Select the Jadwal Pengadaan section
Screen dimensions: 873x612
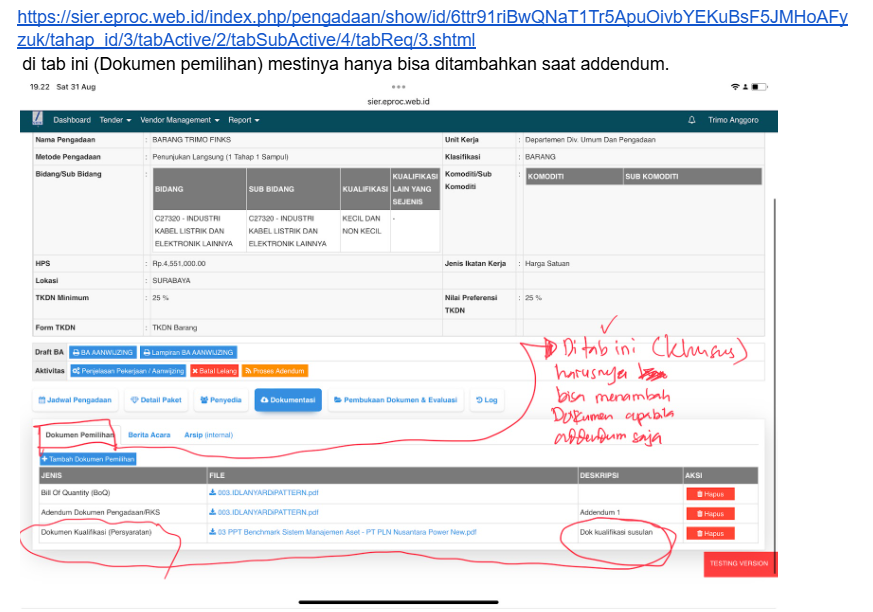(74, 400)
